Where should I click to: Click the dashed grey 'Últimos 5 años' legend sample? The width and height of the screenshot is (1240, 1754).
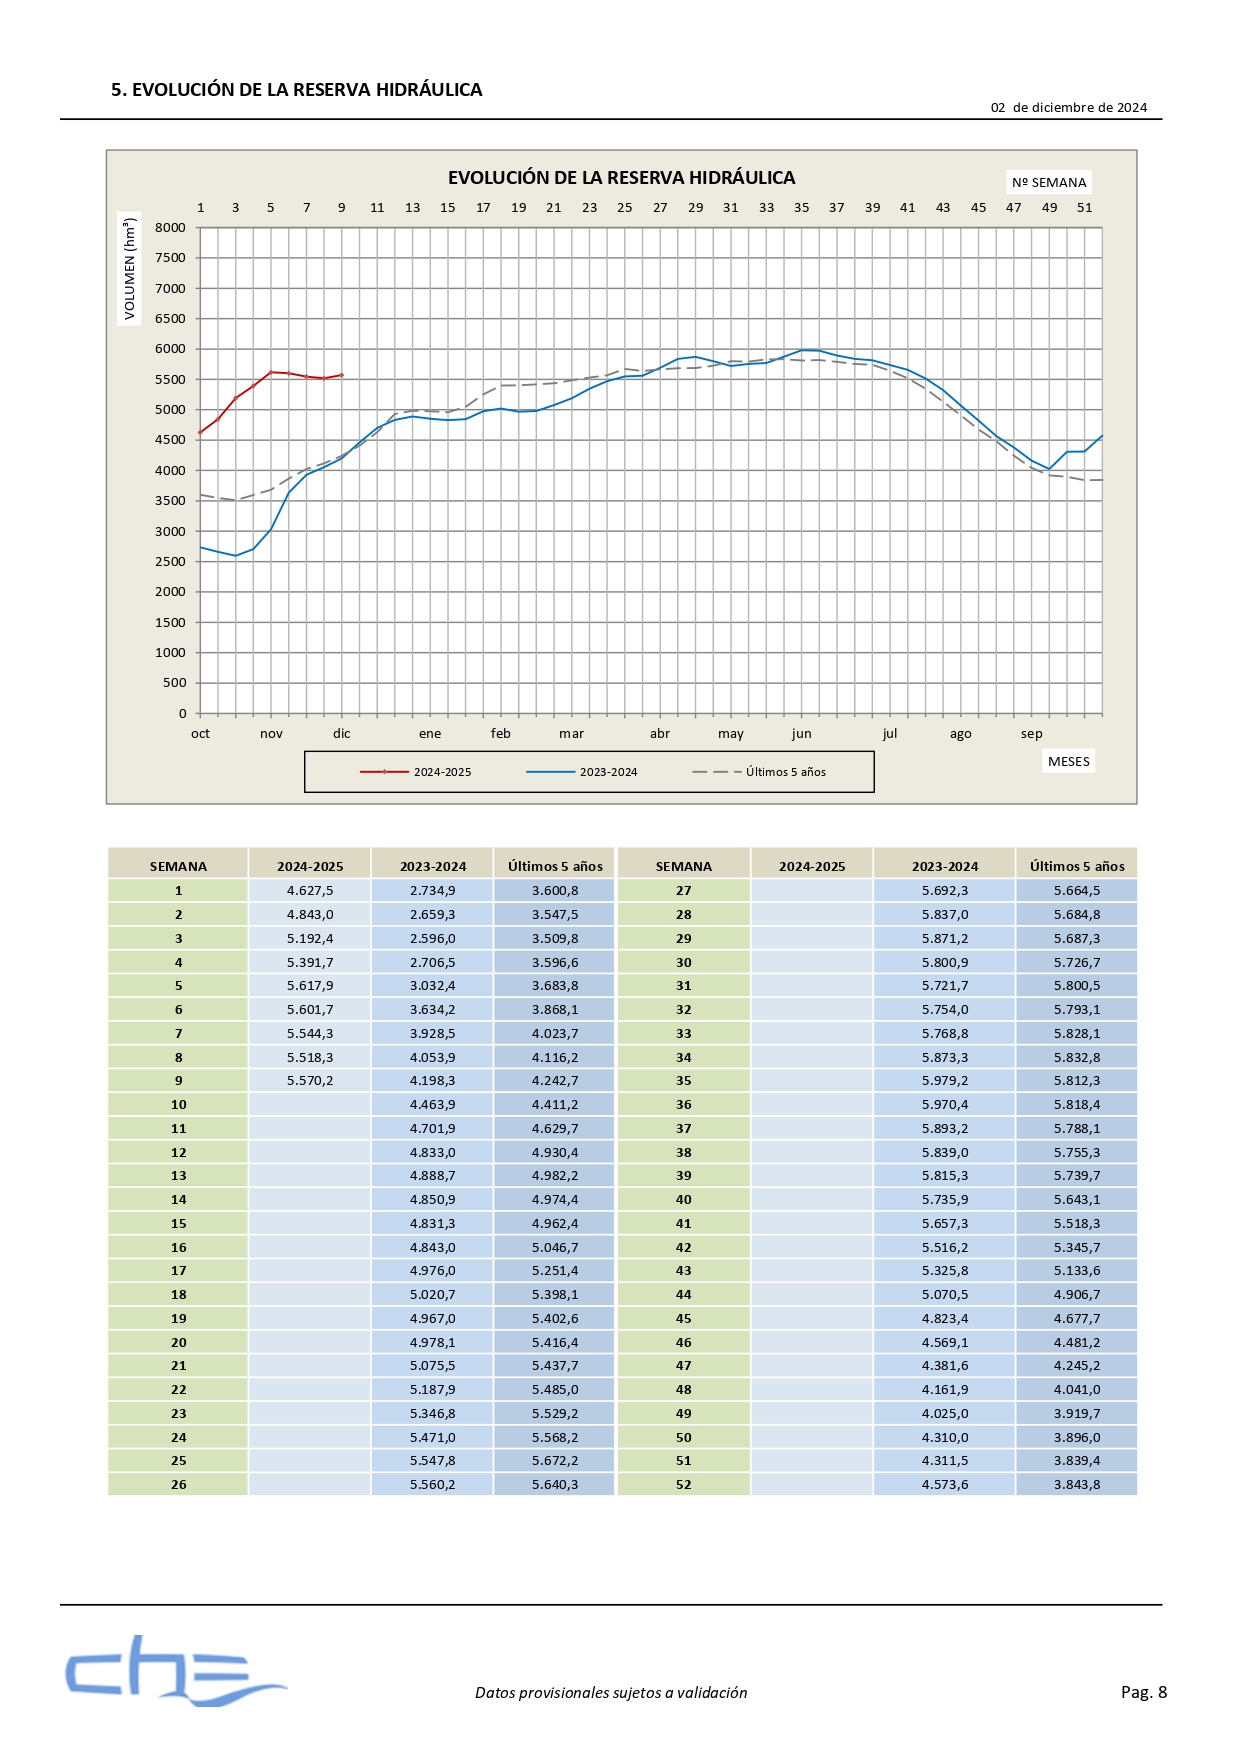716,772
